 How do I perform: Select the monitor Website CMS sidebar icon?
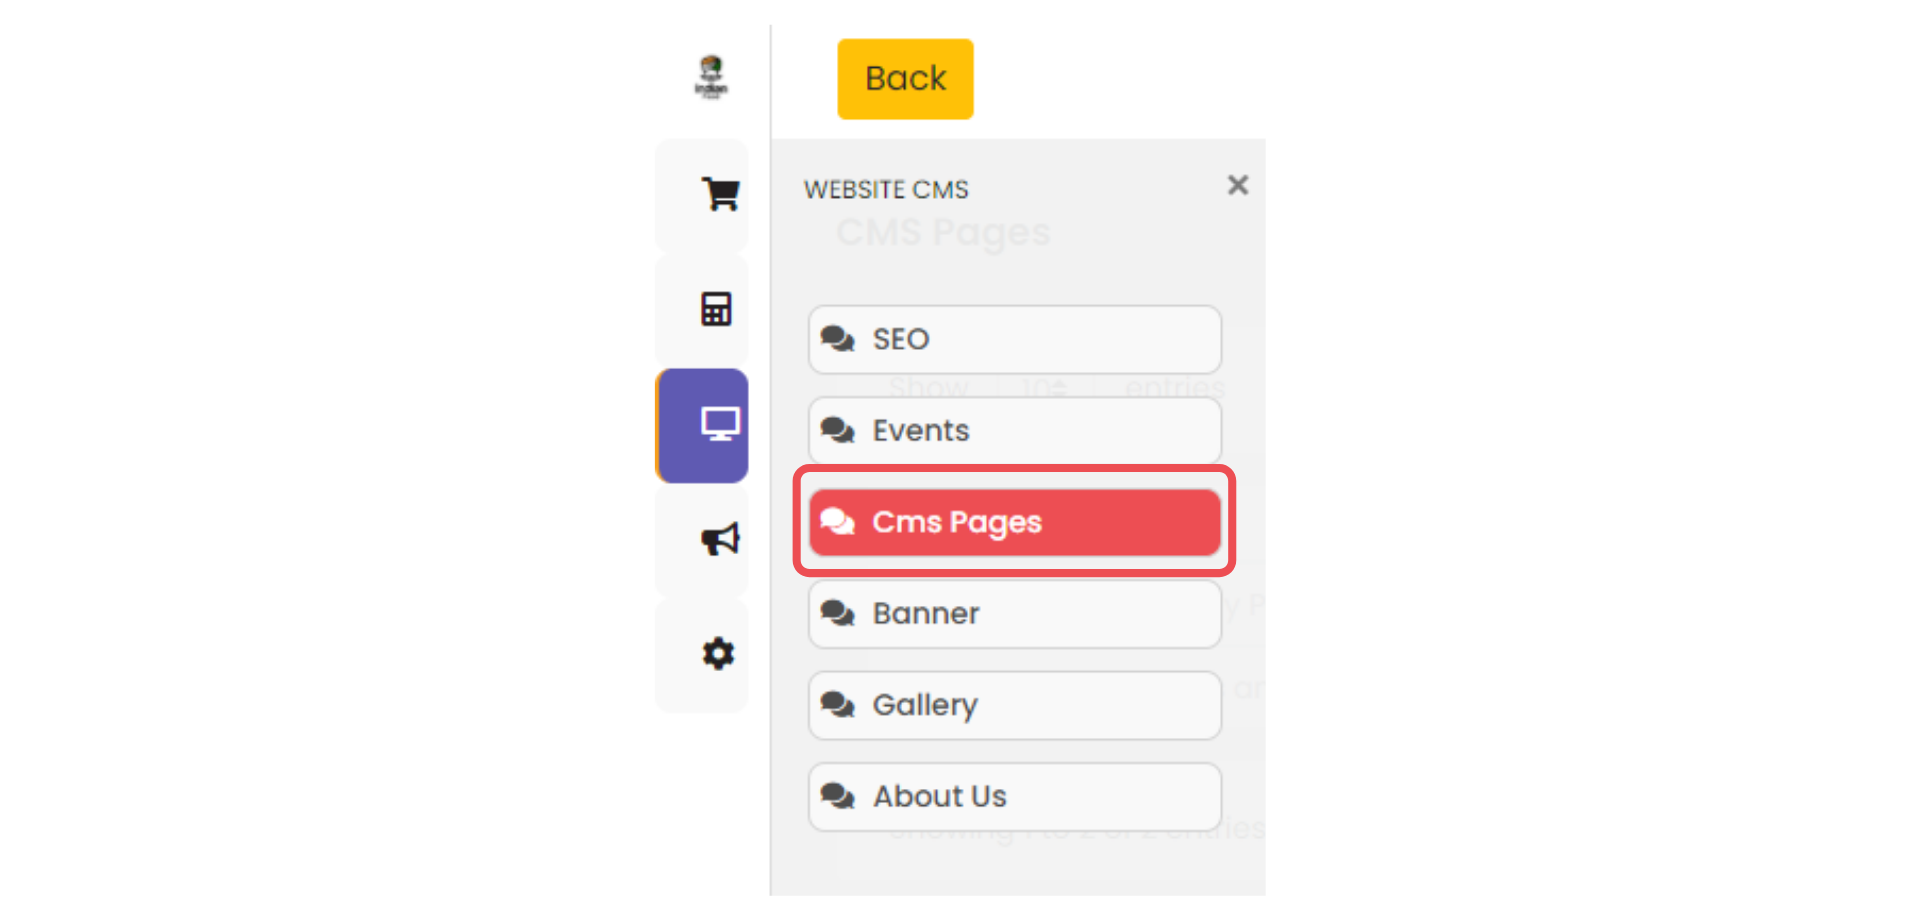click(x=719, y=425)
